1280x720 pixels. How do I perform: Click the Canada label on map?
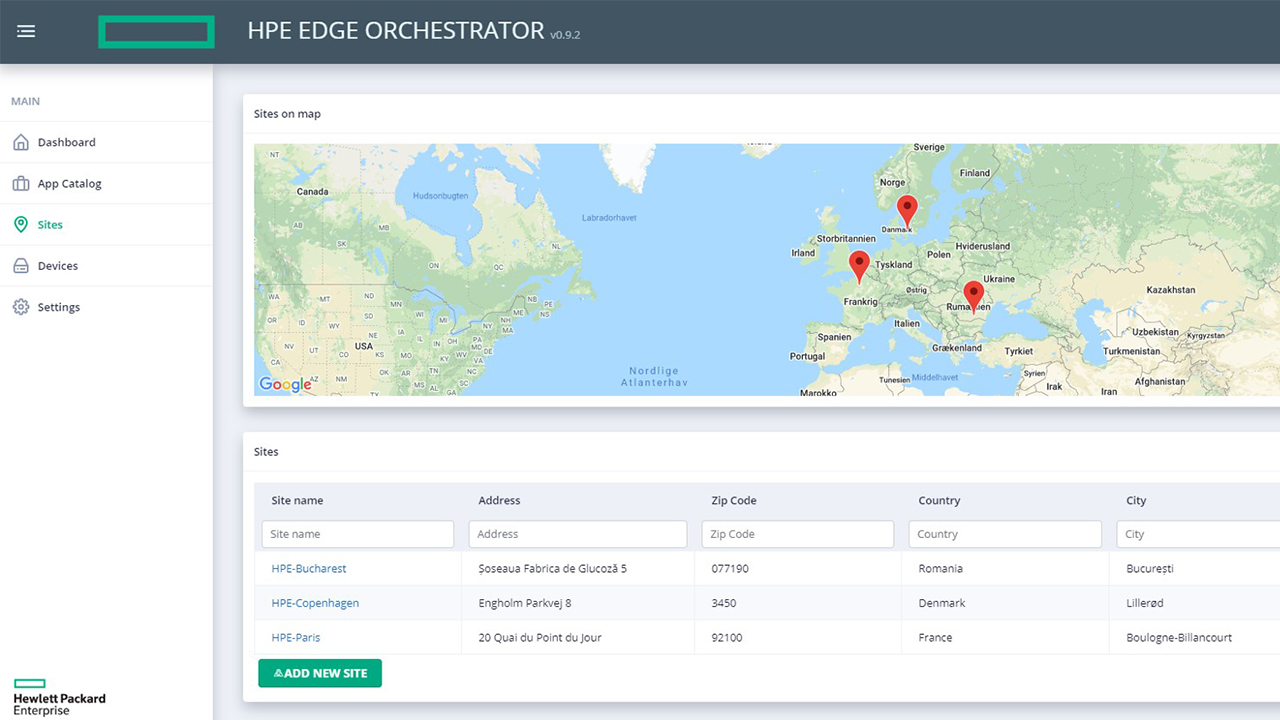click(x=313, y=191)
